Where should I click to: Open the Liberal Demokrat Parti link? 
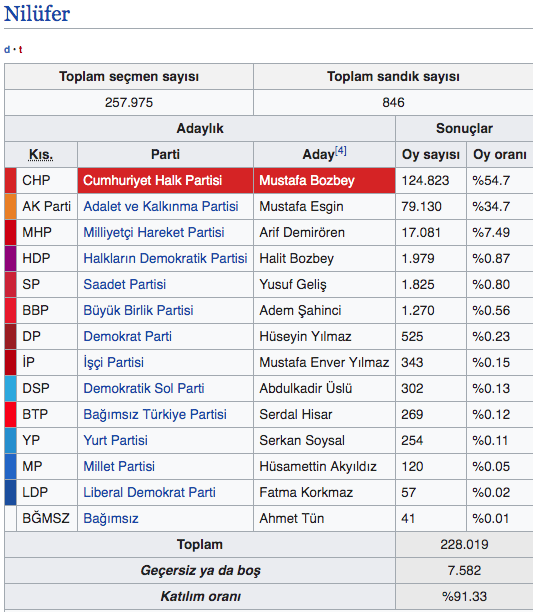coord(149,493)
